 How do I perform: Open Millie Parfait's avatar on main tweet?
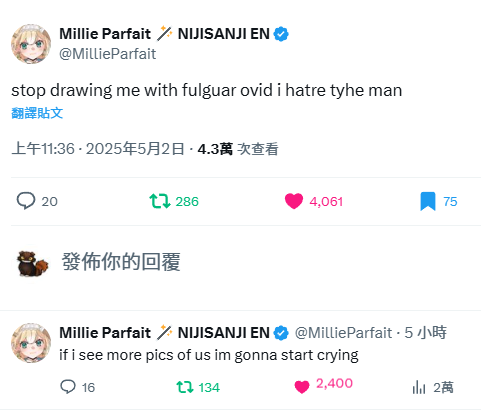point(31,44)
